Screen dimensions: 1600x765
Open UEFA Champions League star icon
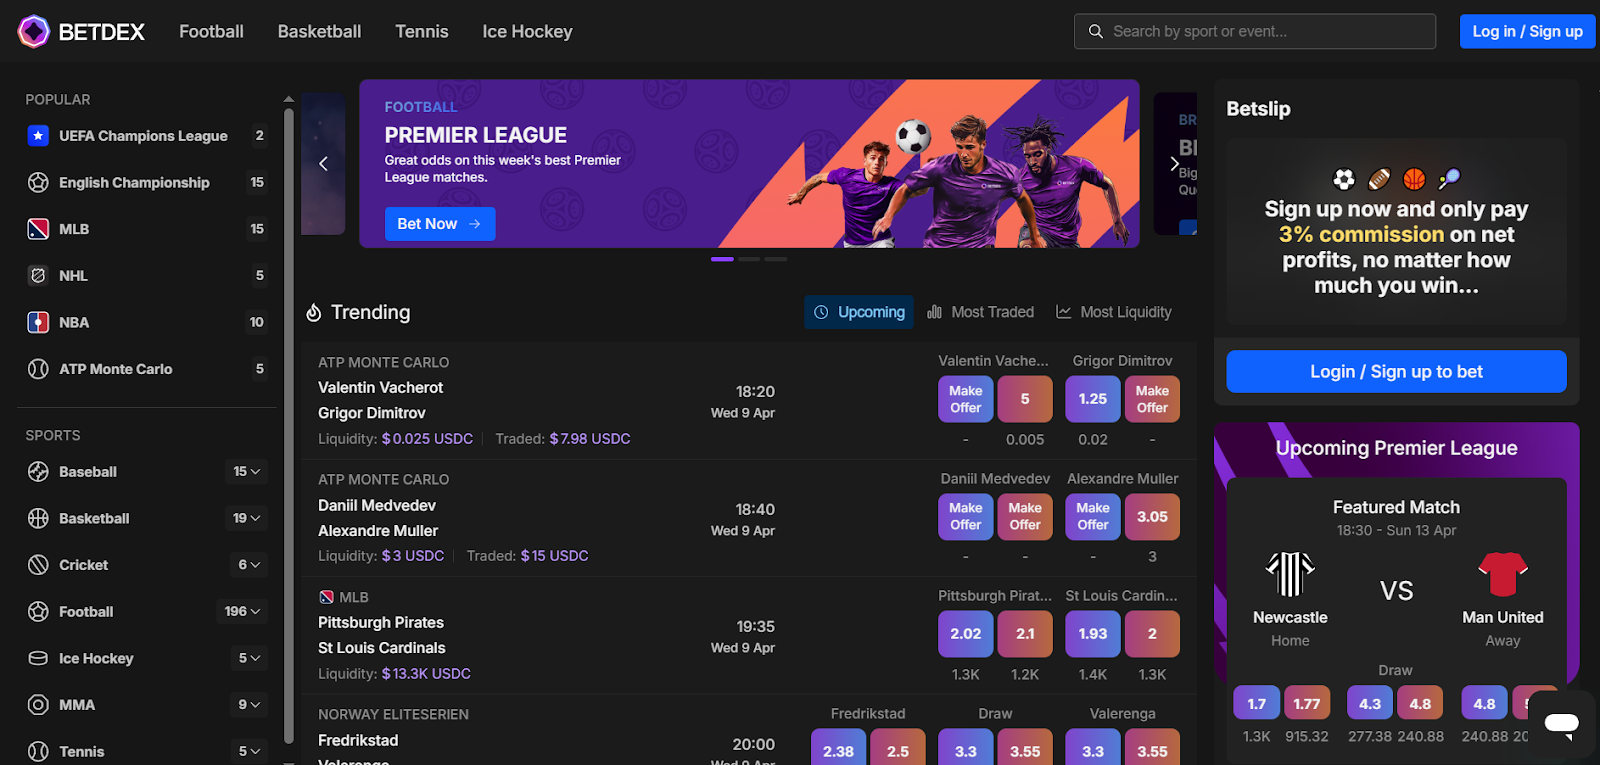(x=38, y=135)
